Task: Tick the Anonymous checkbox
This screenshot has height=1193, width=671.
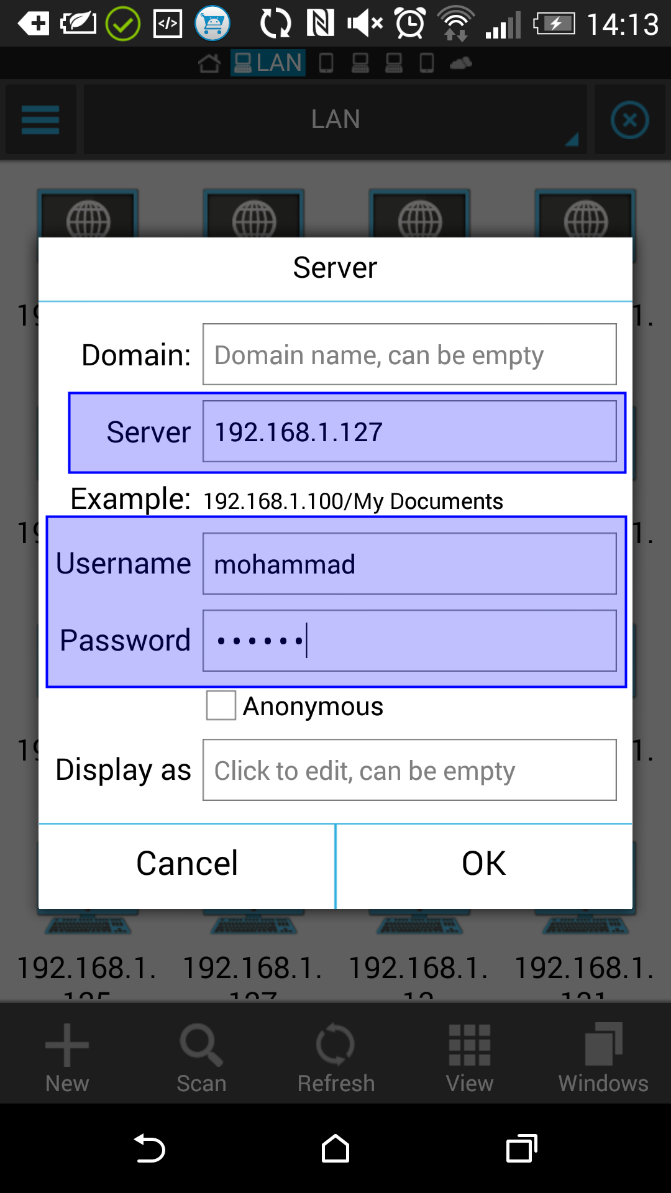Action: [x=221, y=706]
